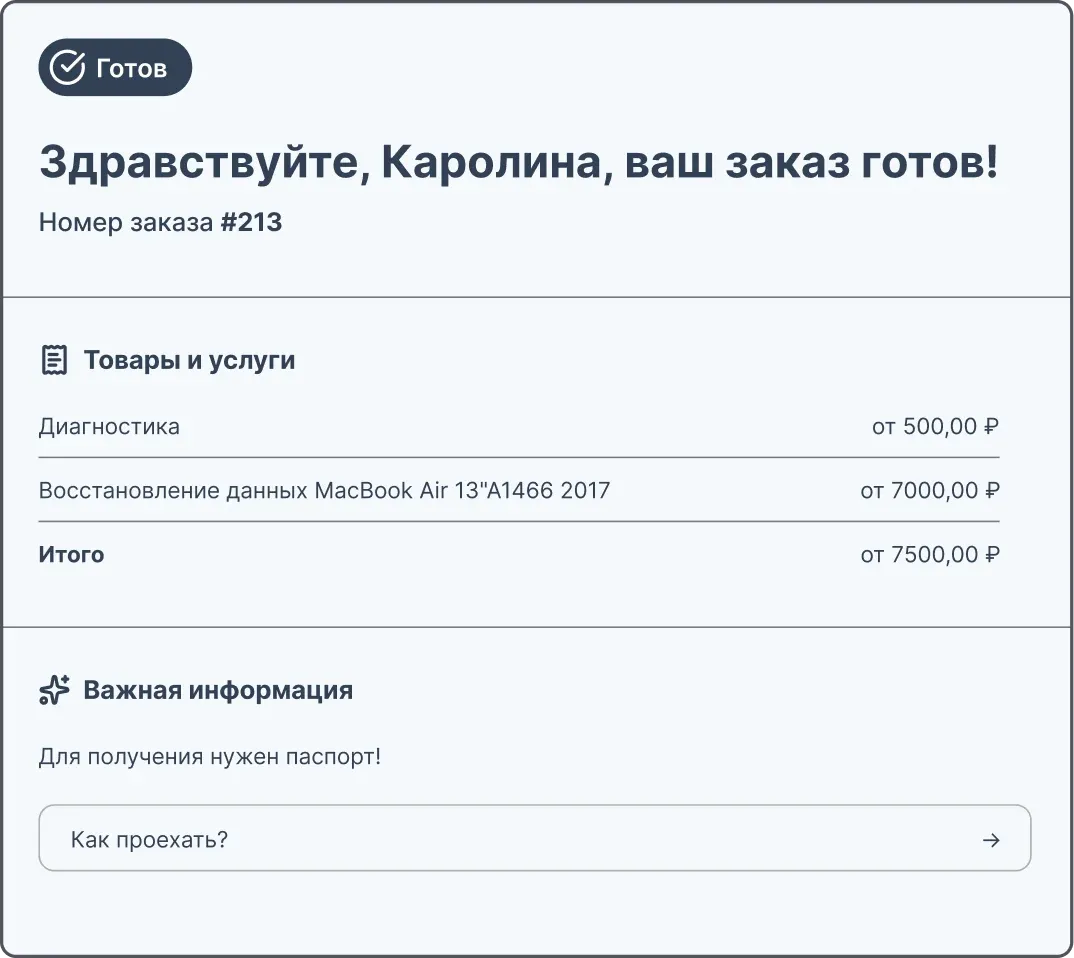The width and height of the screenshot is (1074, 958).
Task: Click the Товары и услуги section header
Action: click(190, 360)
